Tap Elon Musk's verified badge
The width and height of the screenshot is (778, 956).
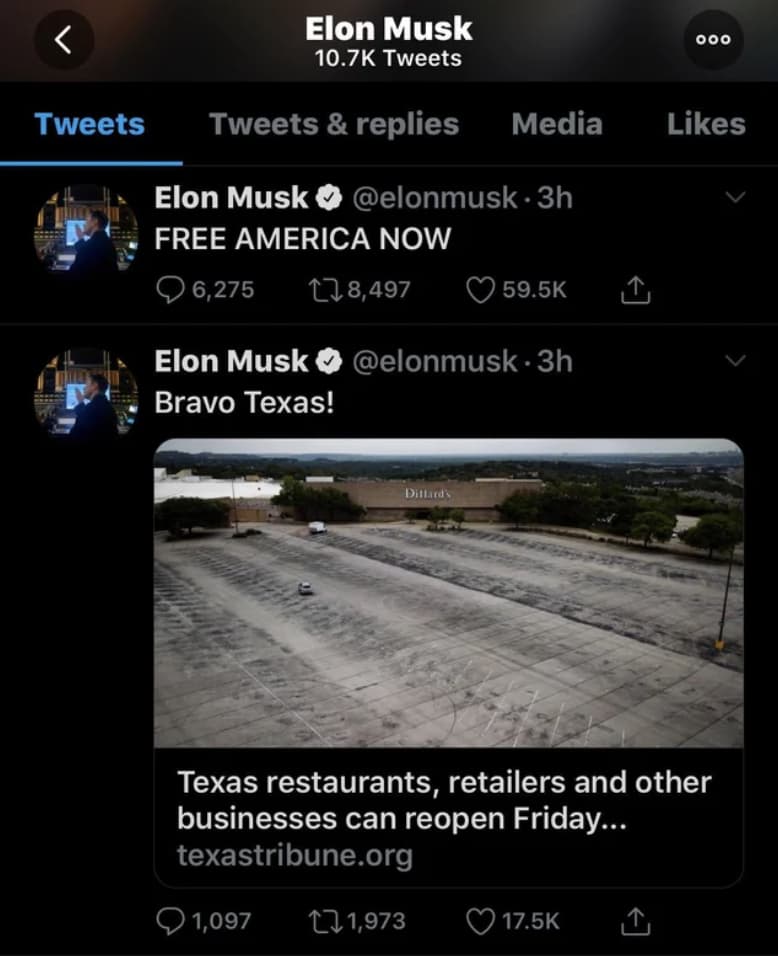coord(329,197)
